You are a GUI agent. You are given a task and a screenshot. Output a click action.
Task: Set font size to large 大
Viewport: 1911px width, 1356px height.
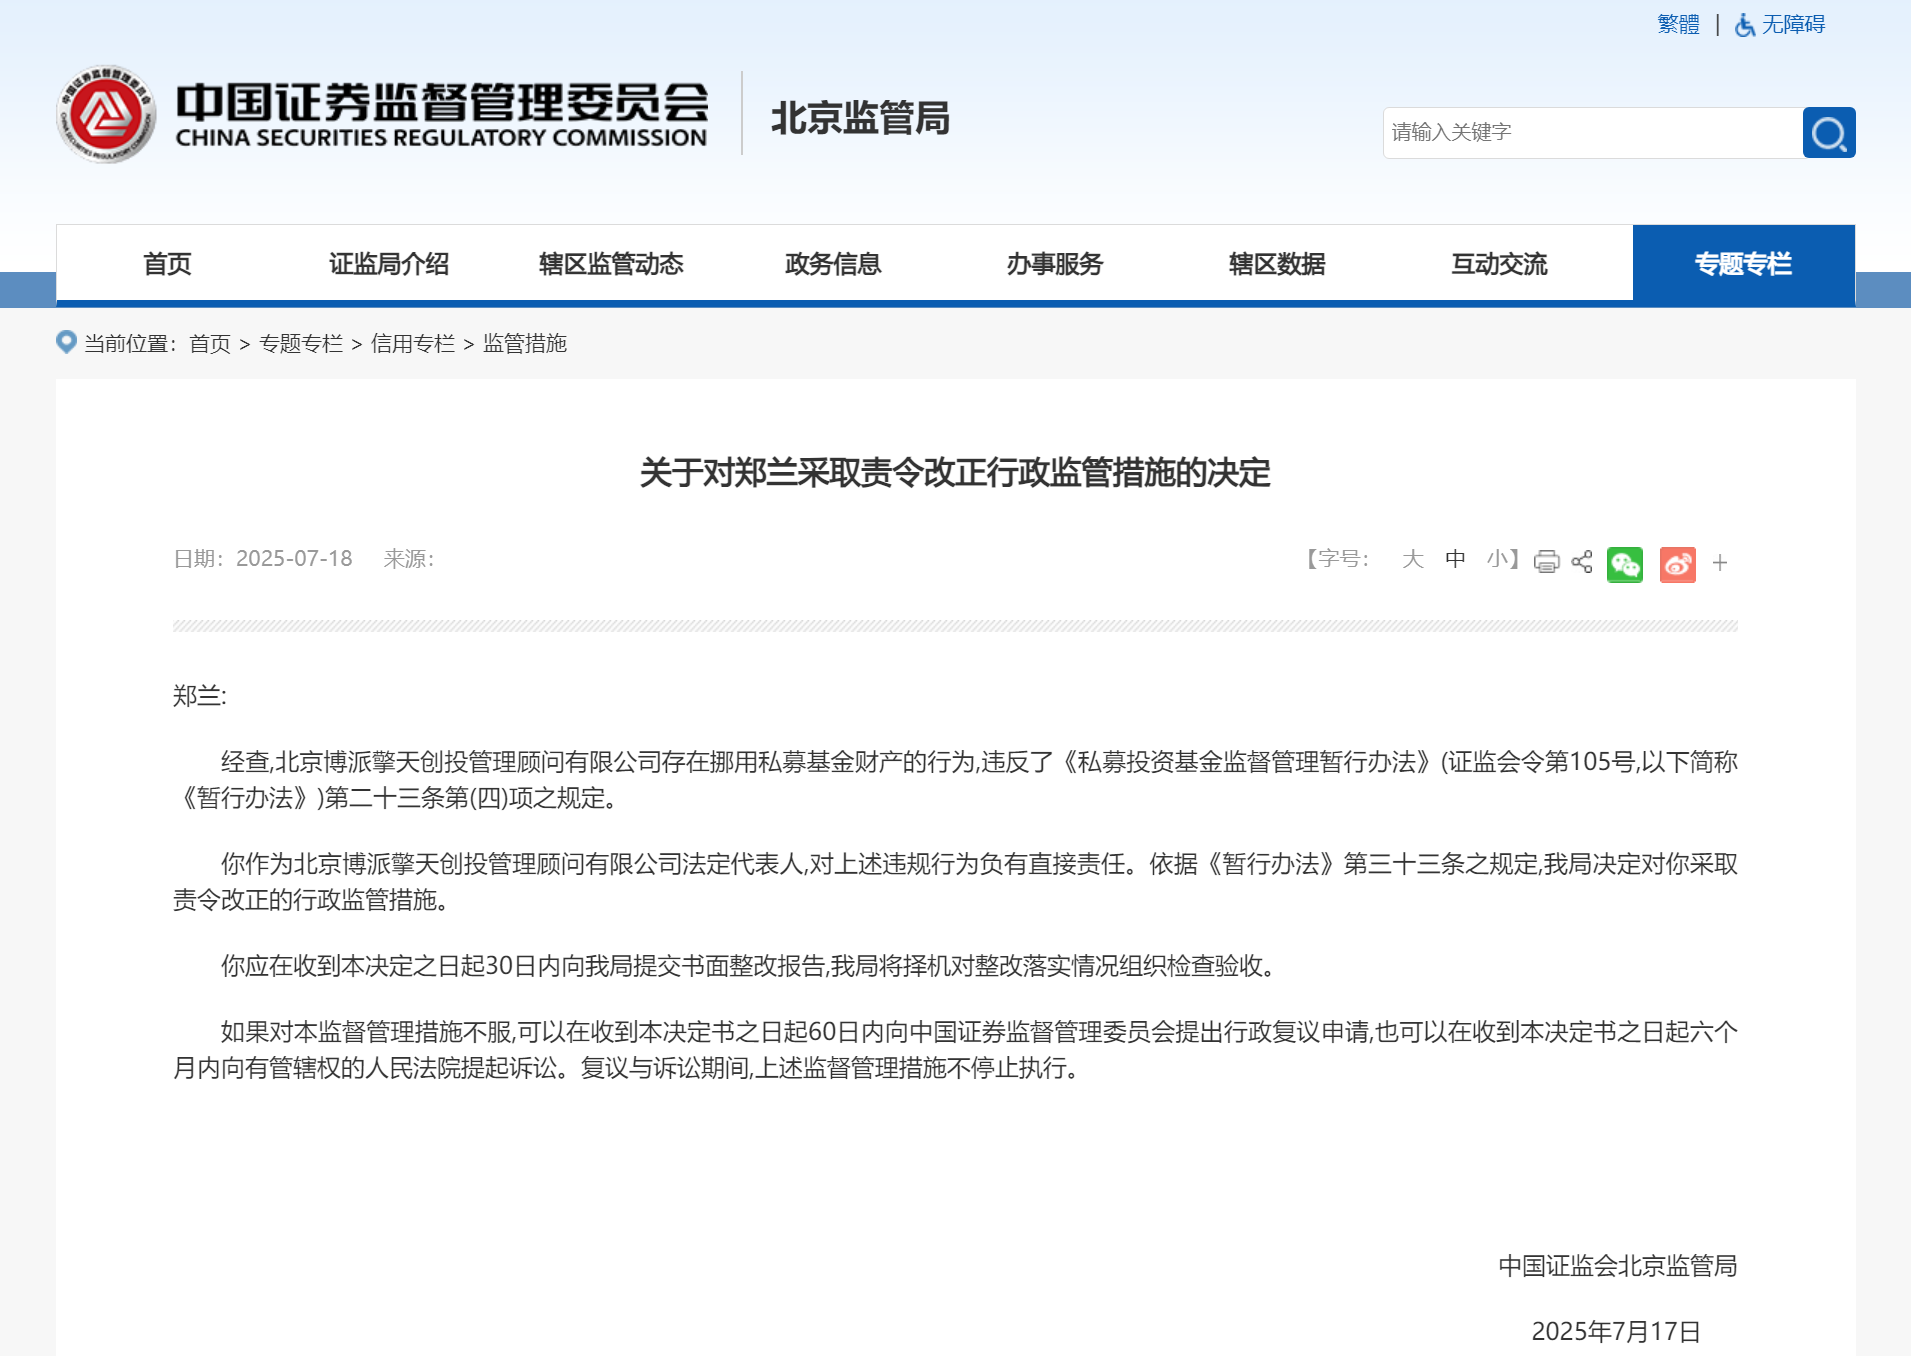coord(1412,559)
